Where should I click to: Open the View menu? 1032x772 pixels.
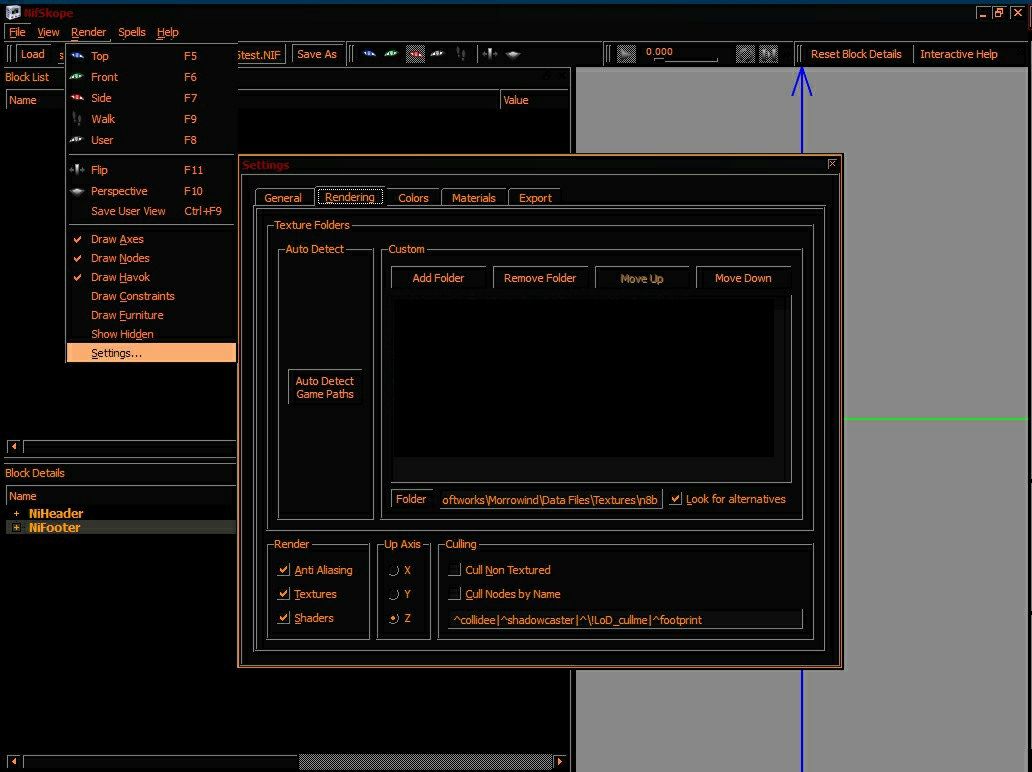point(48,32)
